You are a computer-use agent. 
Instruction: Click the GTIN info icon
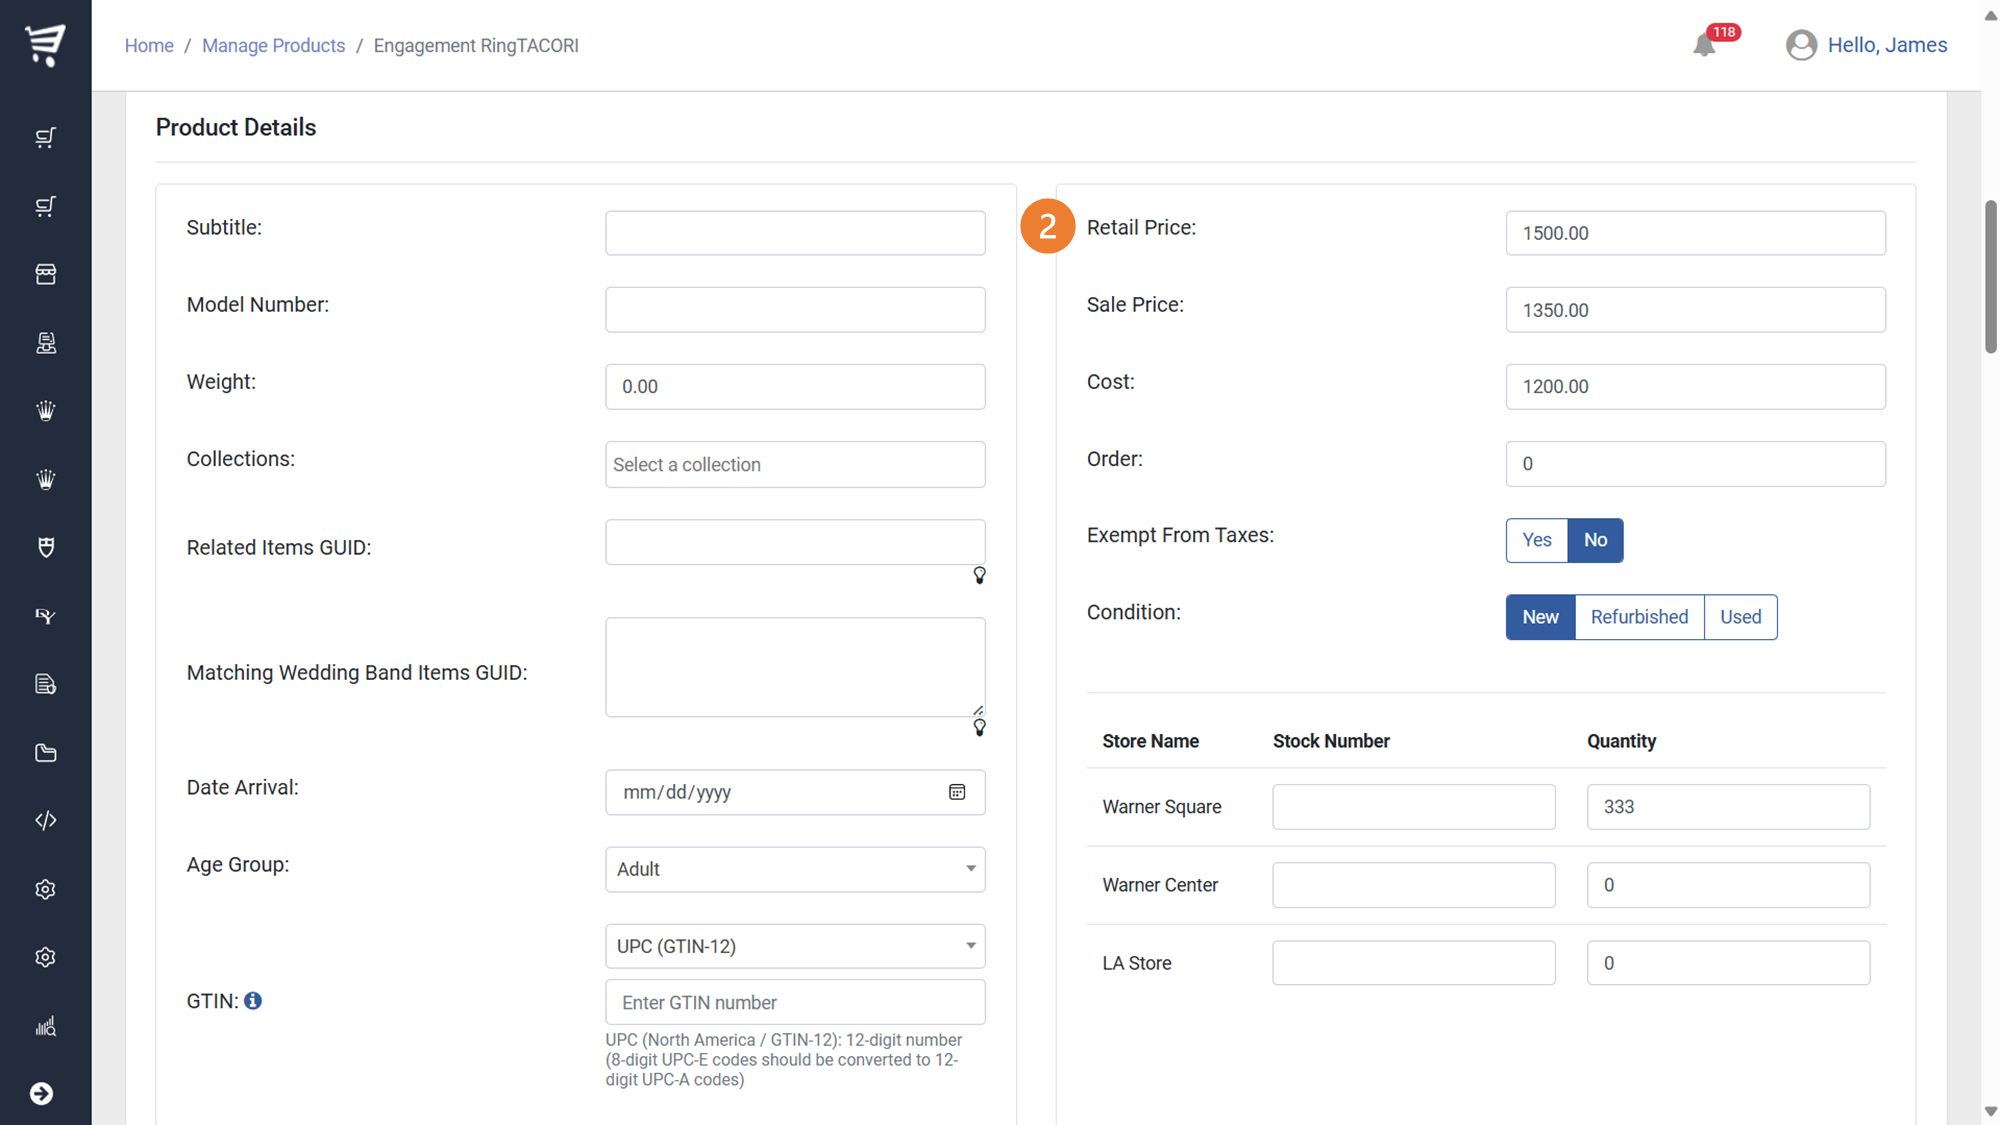(x=253, y=1001)
